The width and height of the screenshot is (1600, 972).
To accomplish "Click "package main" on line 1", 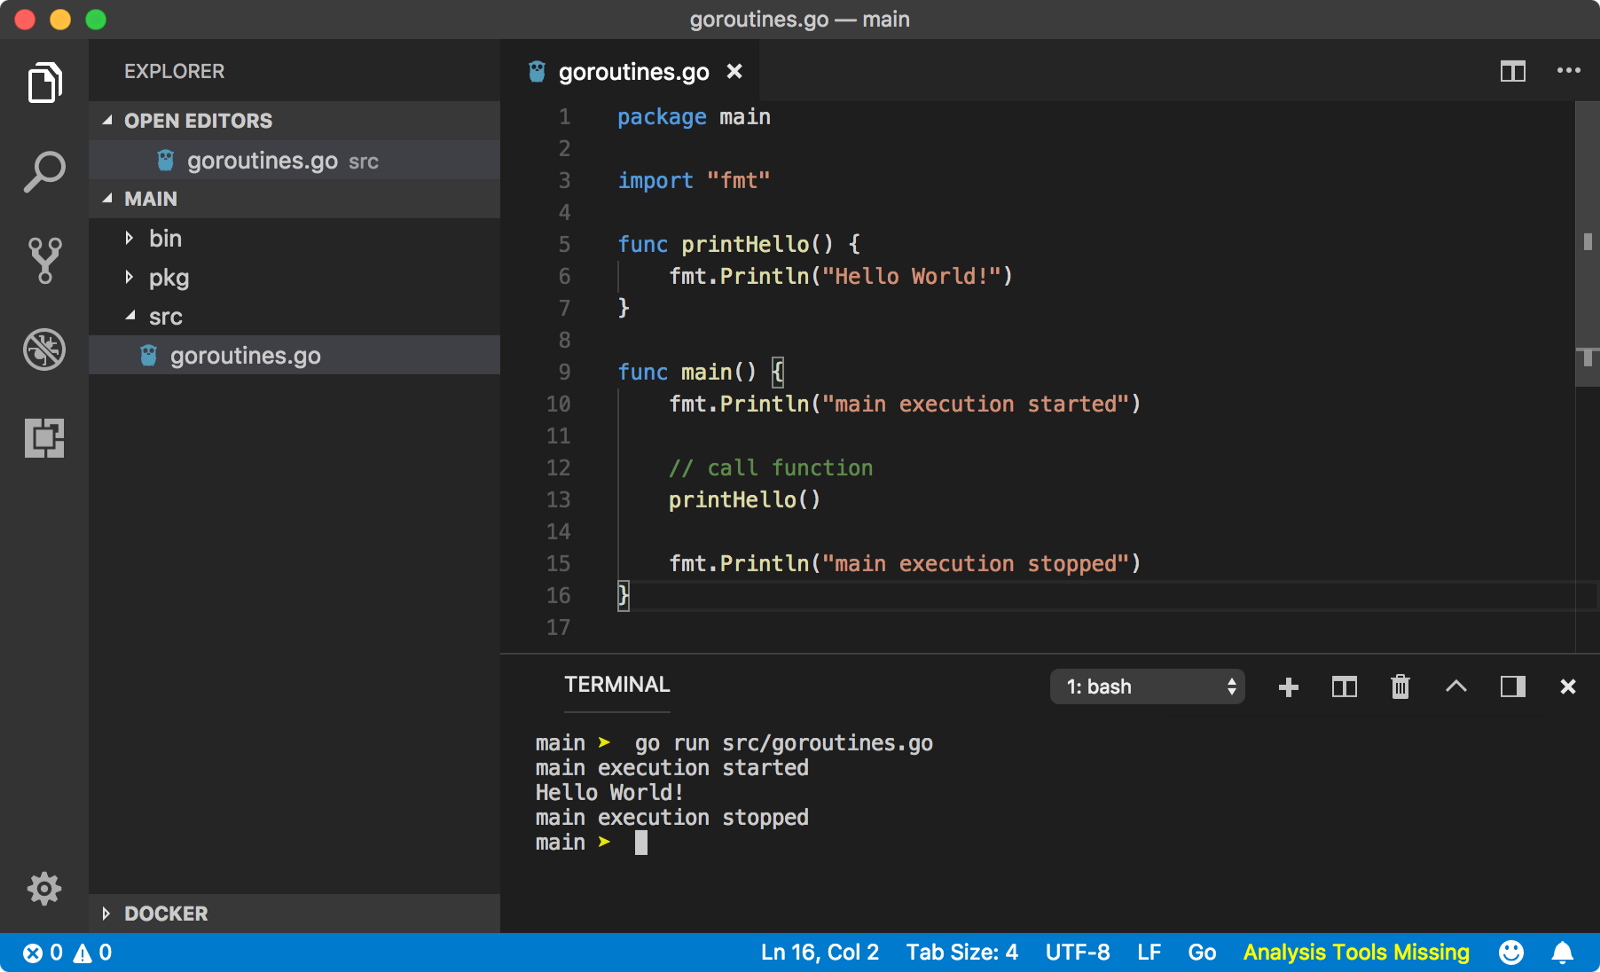I will 694,117.
